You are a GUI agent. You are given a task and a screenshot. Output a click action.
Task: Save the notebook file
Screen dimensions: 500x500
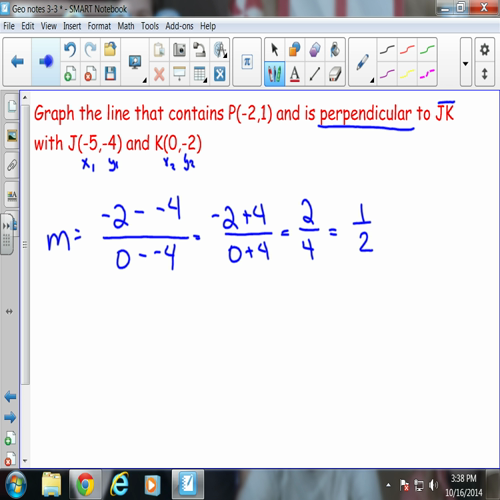coord(110,74)
